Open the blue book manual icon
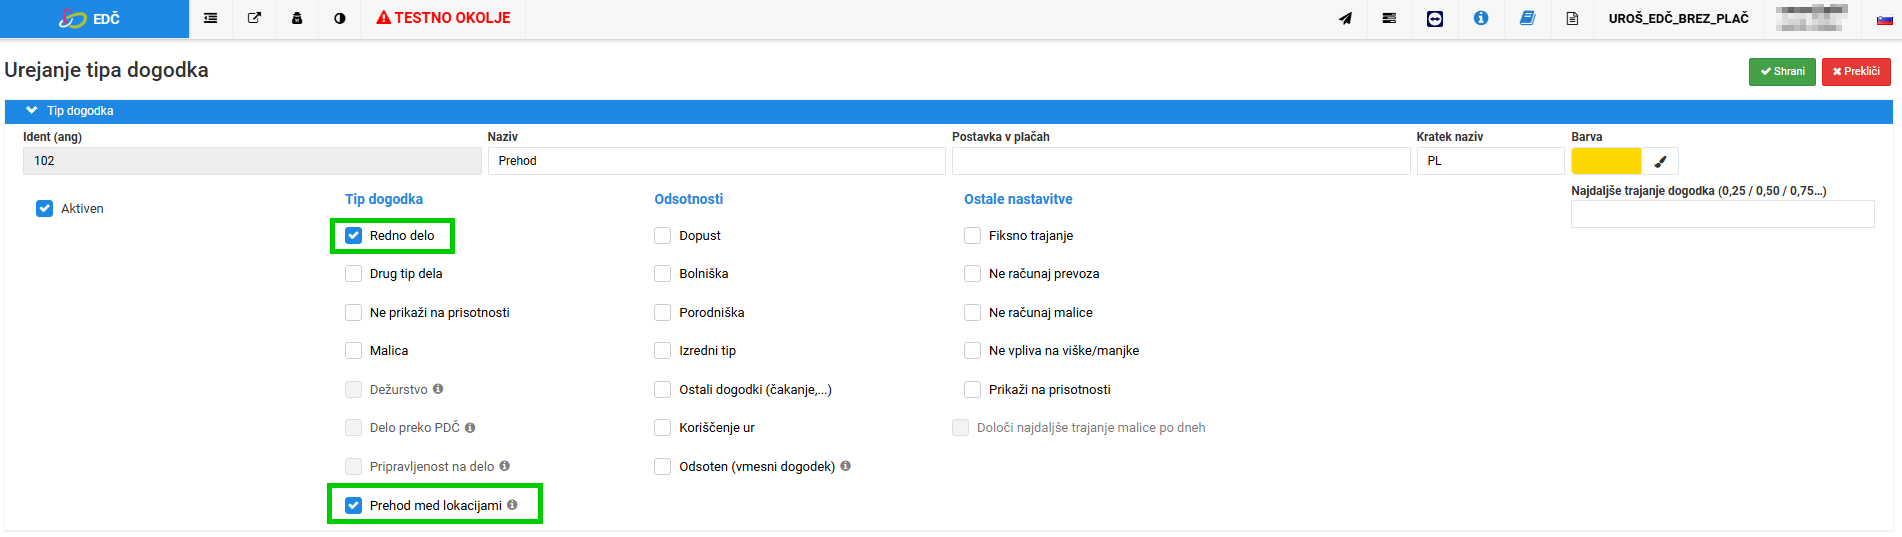This screenshot has width=1902, height=537. (1527, 18)
